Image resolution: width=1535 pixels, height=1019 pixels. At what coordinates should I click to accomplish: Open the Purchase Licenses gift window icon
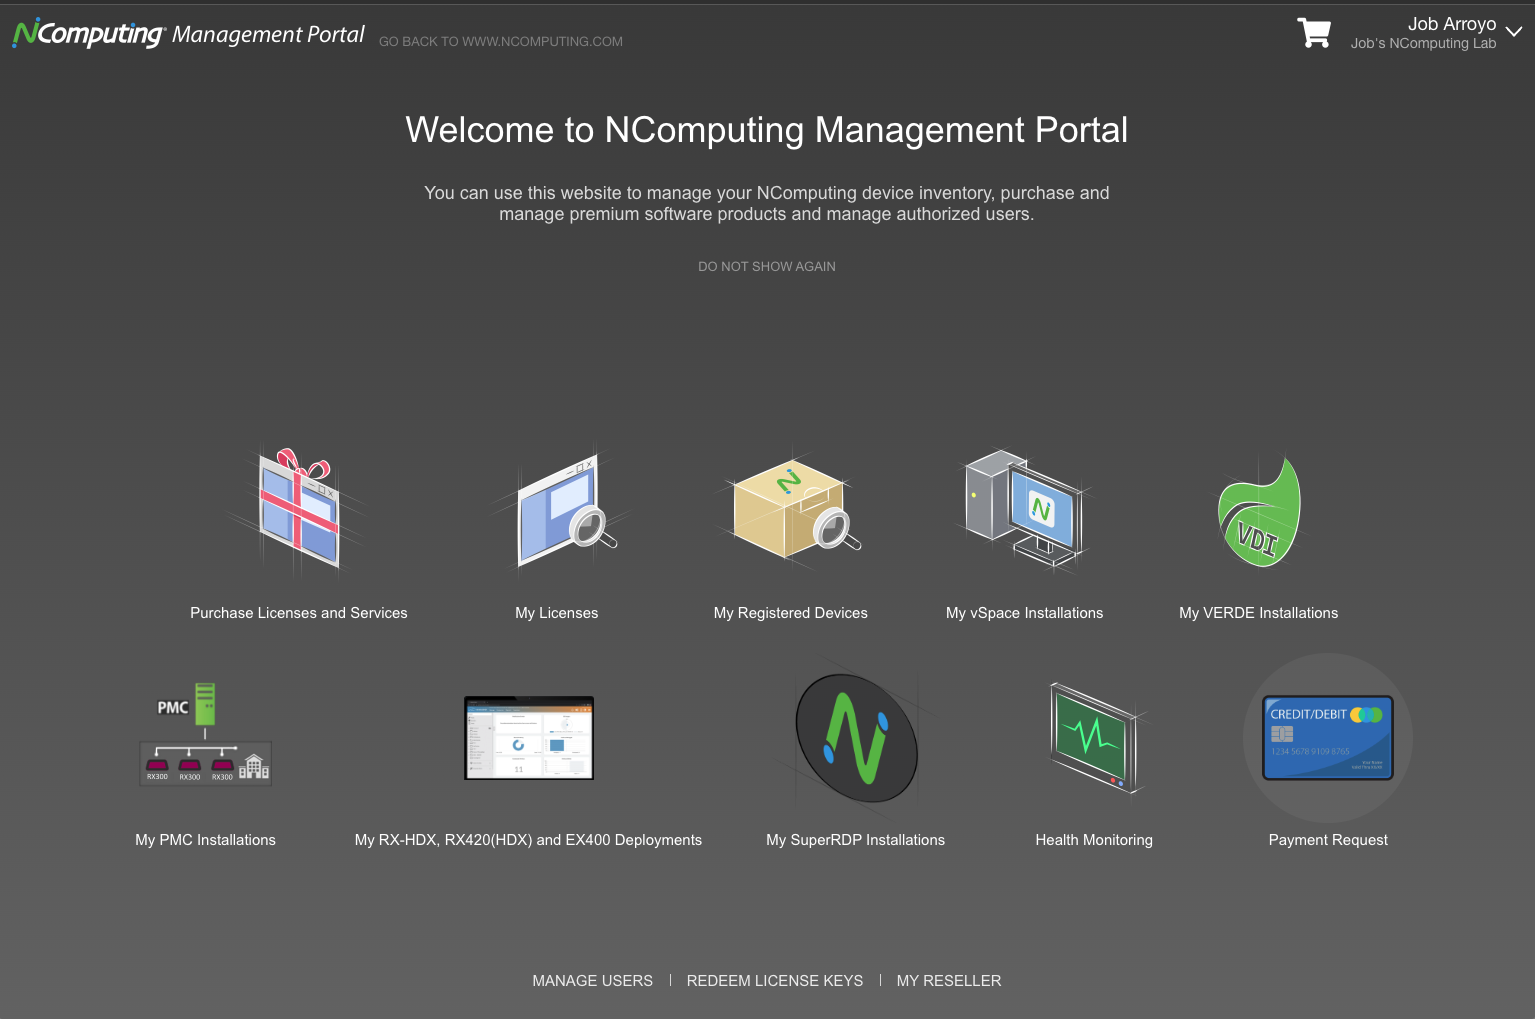[x=297, y=511]
